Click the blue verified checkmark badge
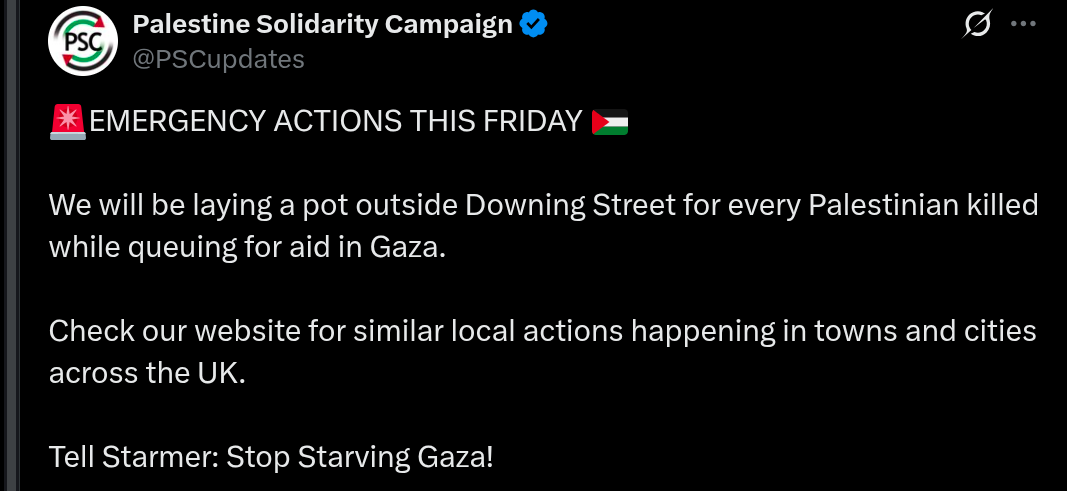This screenshot has height=491, width=1067. click(535, 25)
